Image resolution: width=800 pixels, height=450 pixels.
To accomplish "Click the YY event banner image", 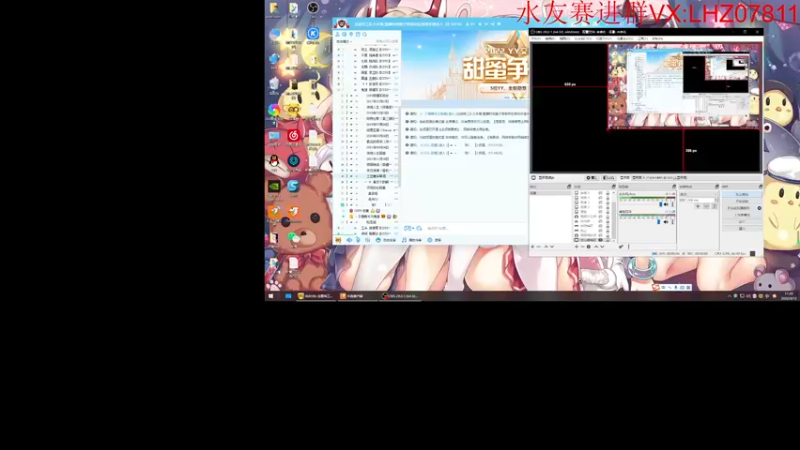I will tap(465, 64).
